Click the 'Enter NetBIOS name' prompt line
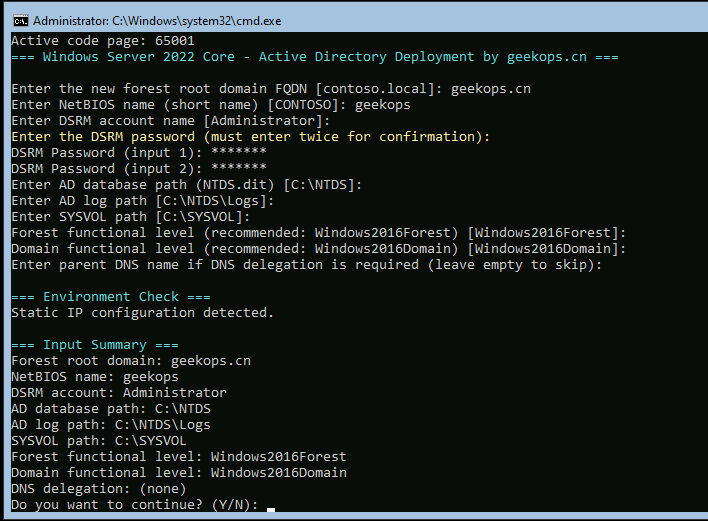 click(x=211, y=105)
